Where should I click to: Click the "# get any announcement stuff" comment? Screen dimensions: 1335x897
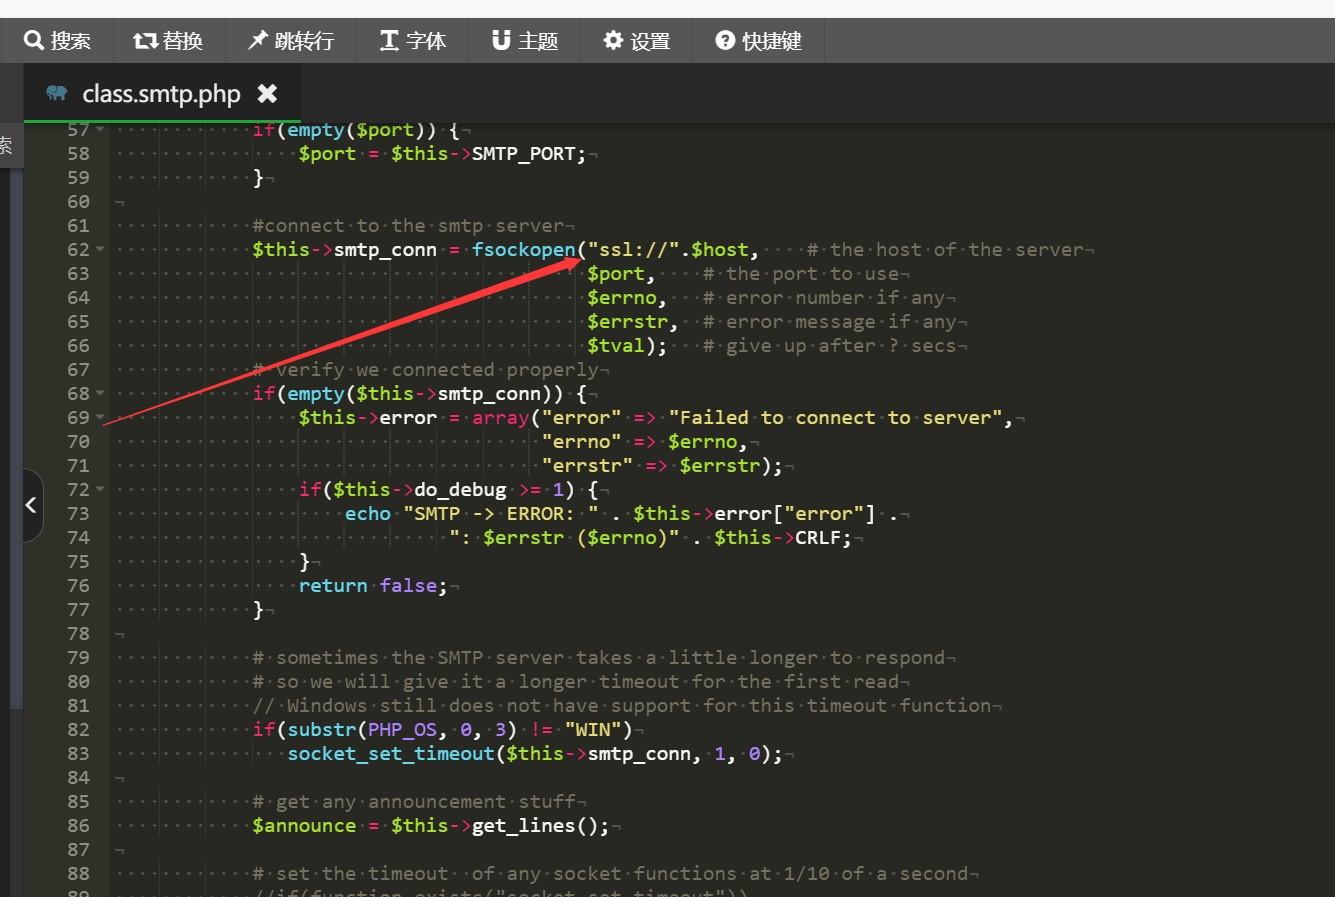pyautogui.click(x=415, y=802)
